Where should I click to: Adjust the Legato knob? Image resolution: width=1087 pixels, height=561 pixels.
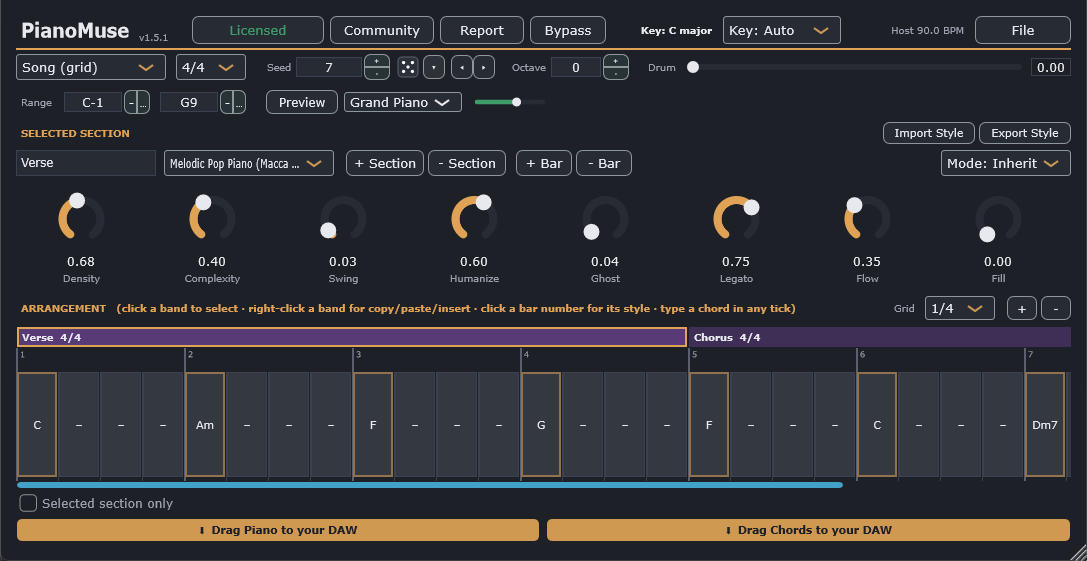(x=736, y=218)
